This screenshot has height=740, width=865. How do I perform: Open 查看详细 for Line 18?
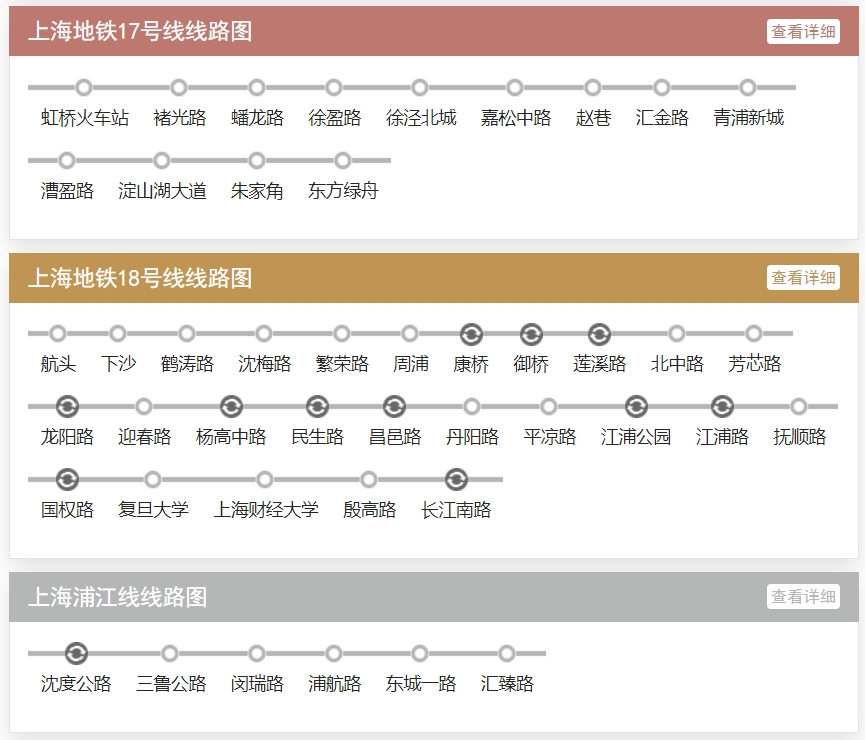[x=803, y=278]
